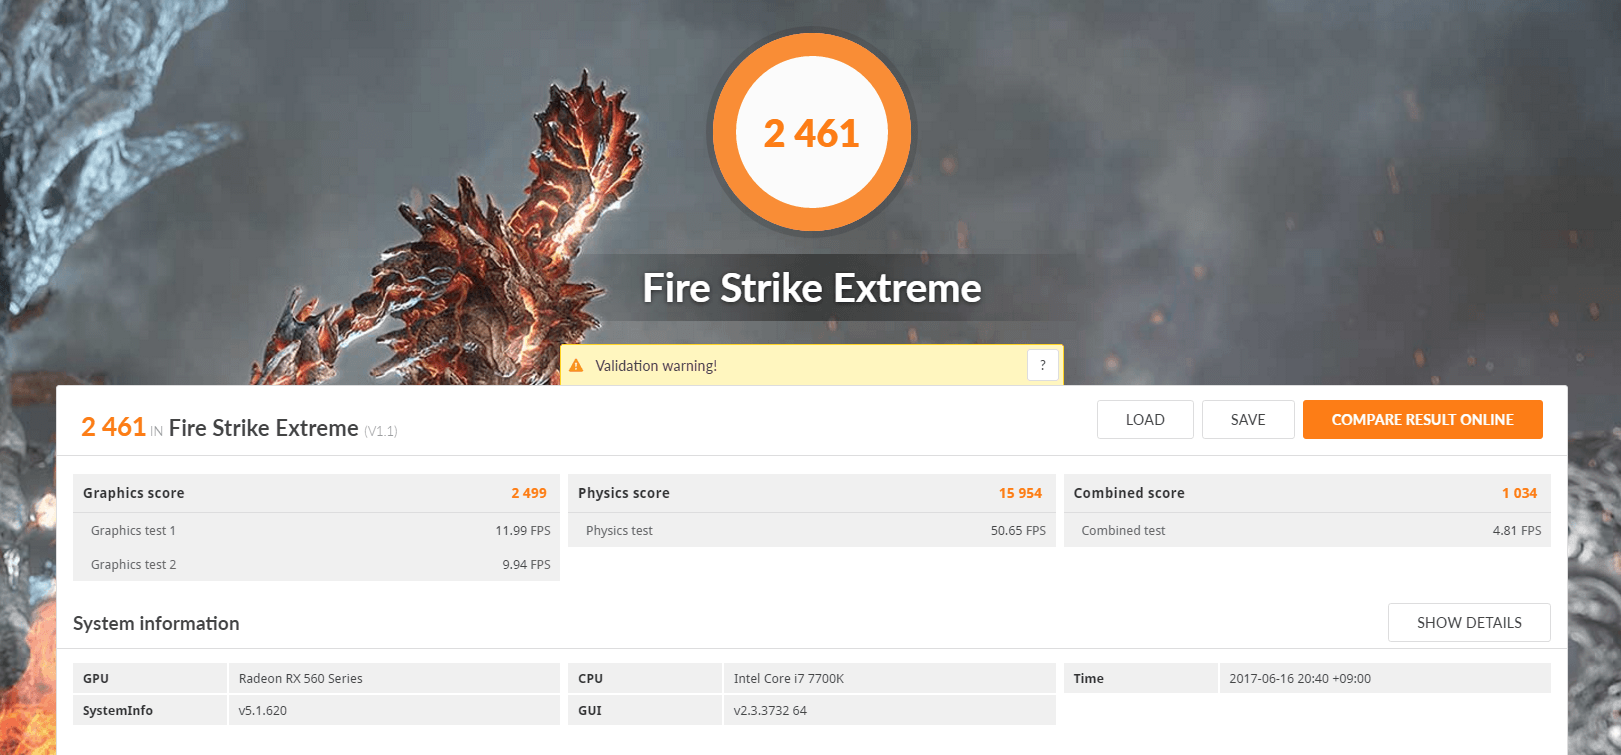
Task: Select Radeon RX 560 Series GPU value
Action: coord(300,679)
